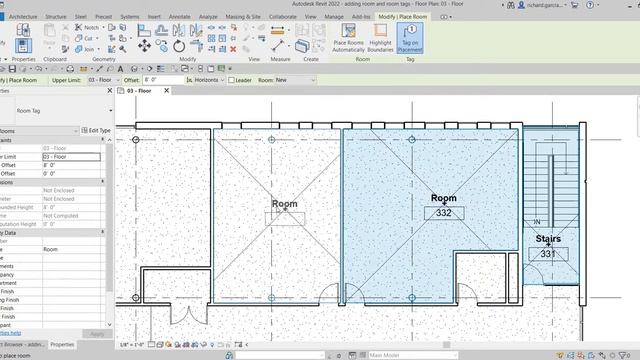Screen dimensions: 640x360
Task: Toggle the Leader checkbox
Action: [x=231, y=80]
